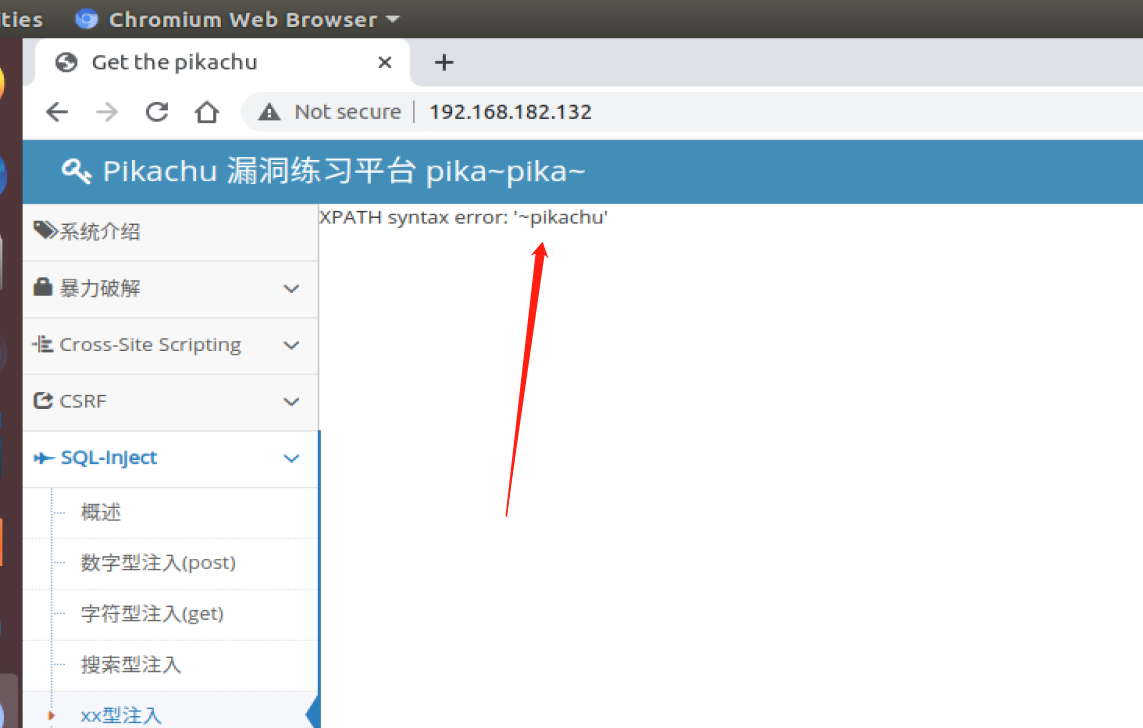Open the Cross-Site Scripting menu section
Screen dimensions: 1143x728
click(x=171, y=345)
